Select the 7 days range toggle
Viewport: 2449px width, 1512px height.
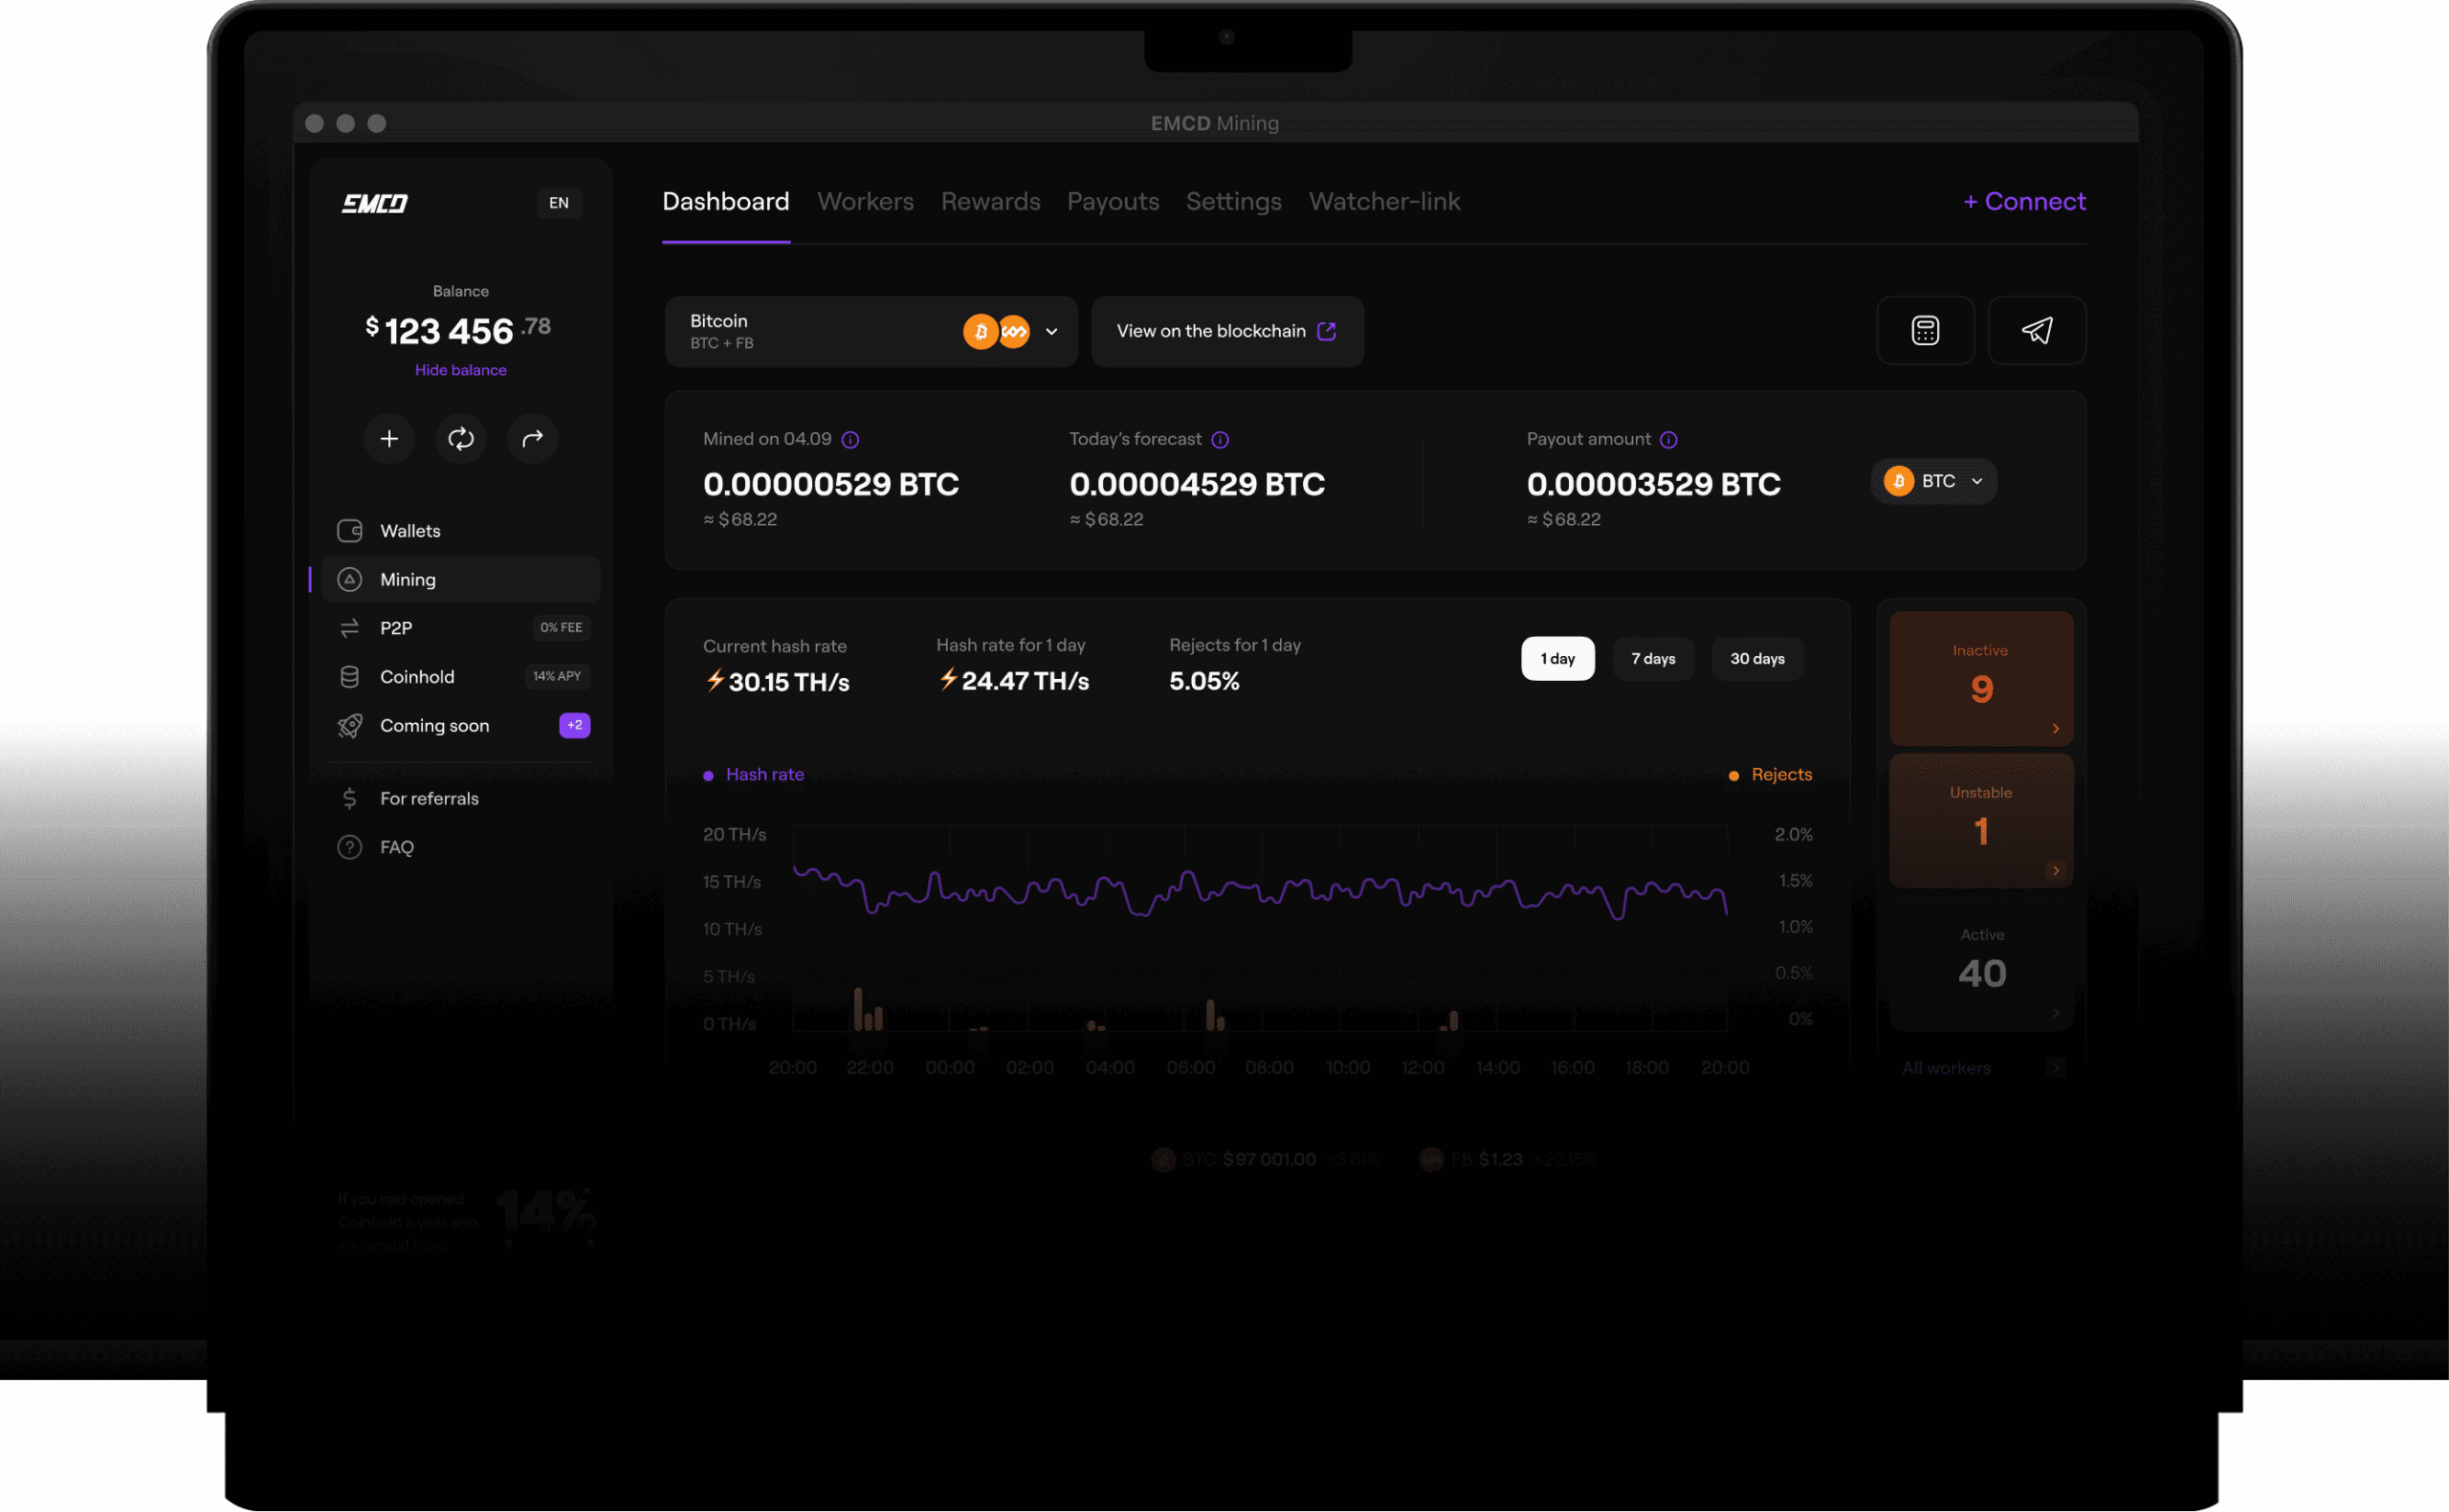pyautogui.click(x=1653, y=659)
